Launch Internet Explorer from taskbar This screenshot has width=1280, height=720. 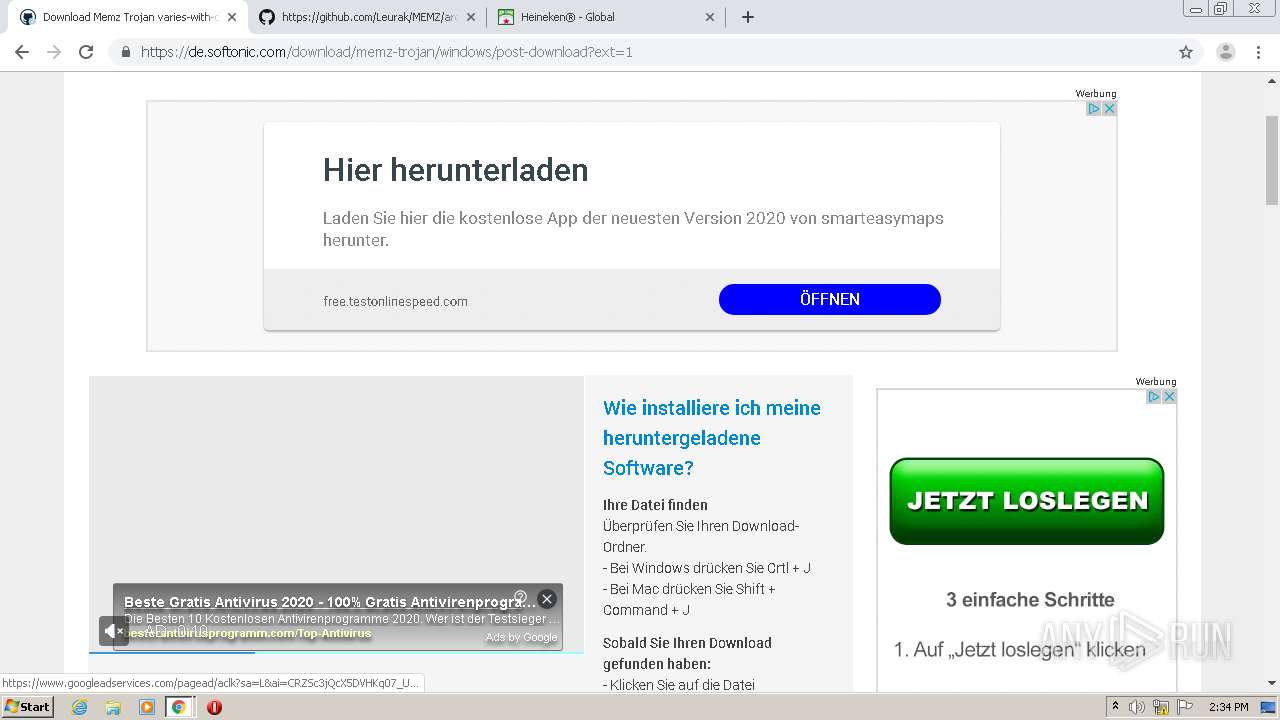[x=79, y=707]
